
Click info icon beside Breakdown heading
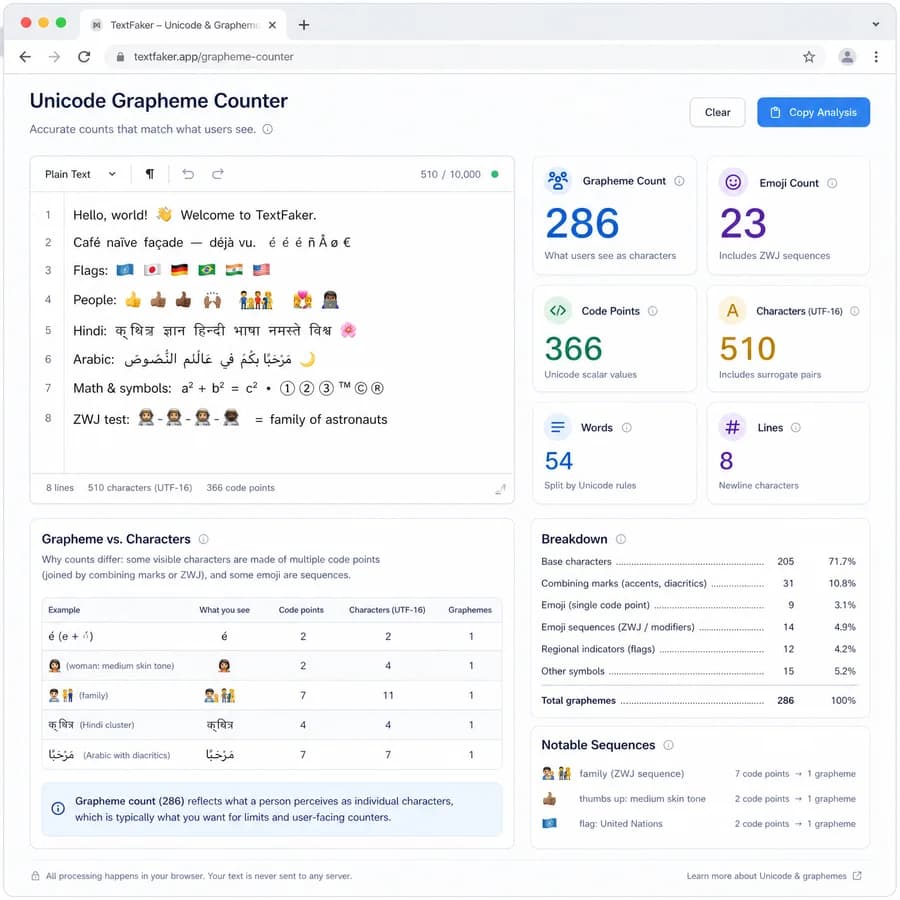(x=620, y=539)
